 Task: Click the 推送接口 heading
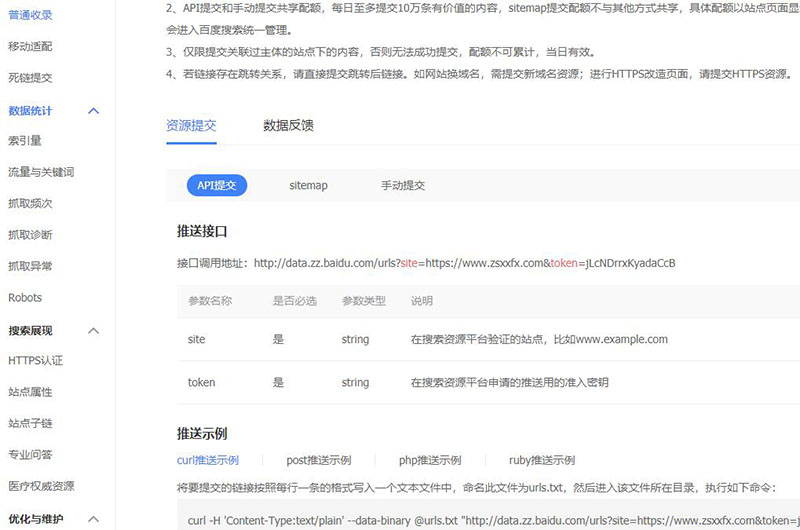coord(202,232)
